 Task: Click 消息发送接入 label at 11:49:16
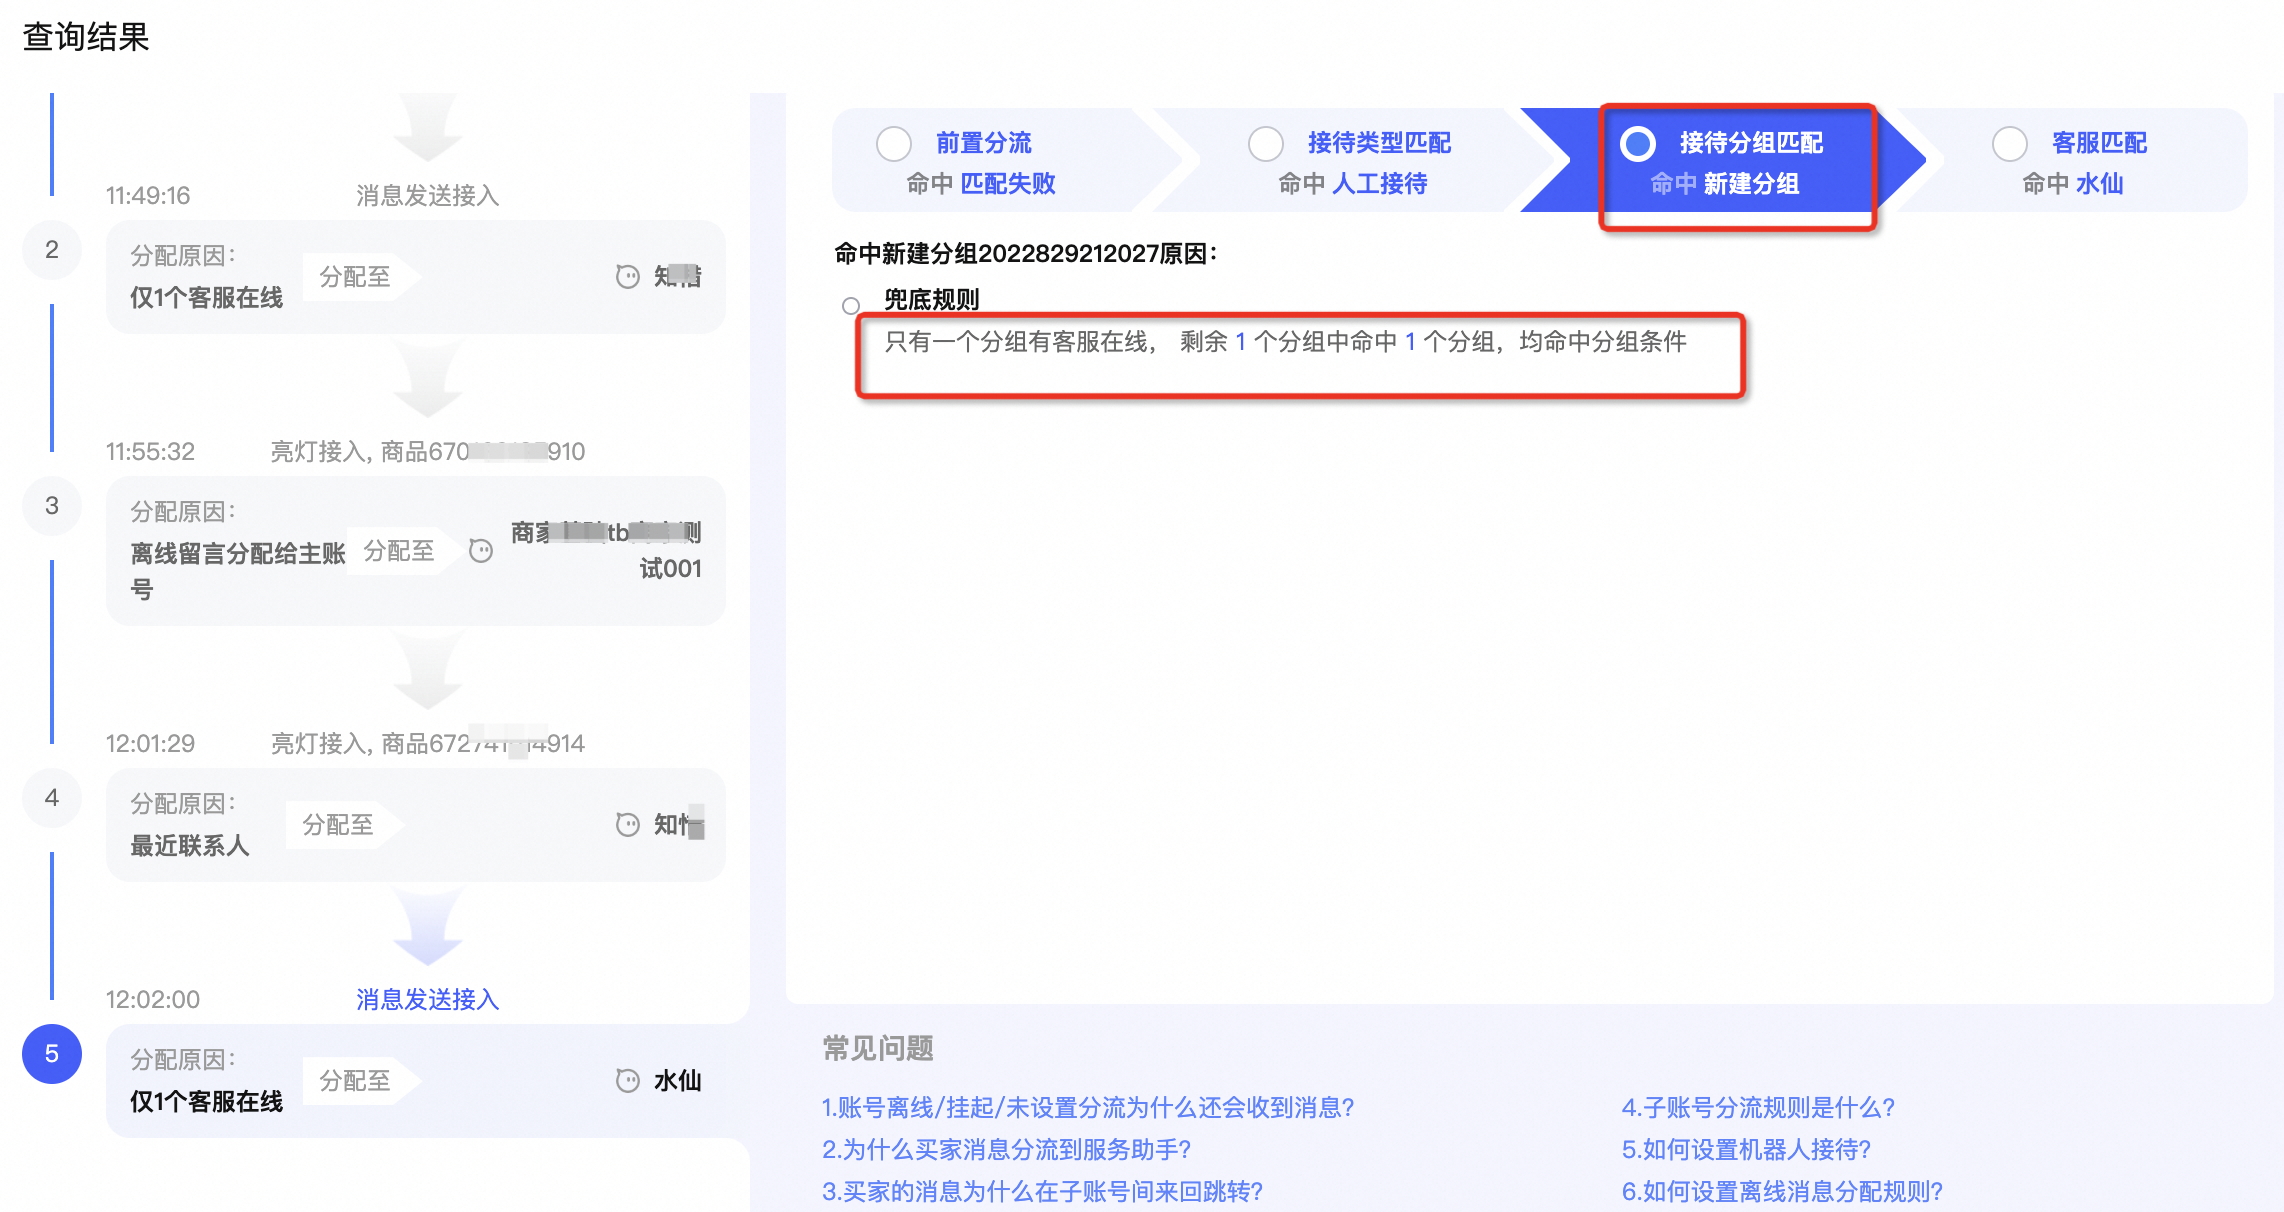coord(428,195)
